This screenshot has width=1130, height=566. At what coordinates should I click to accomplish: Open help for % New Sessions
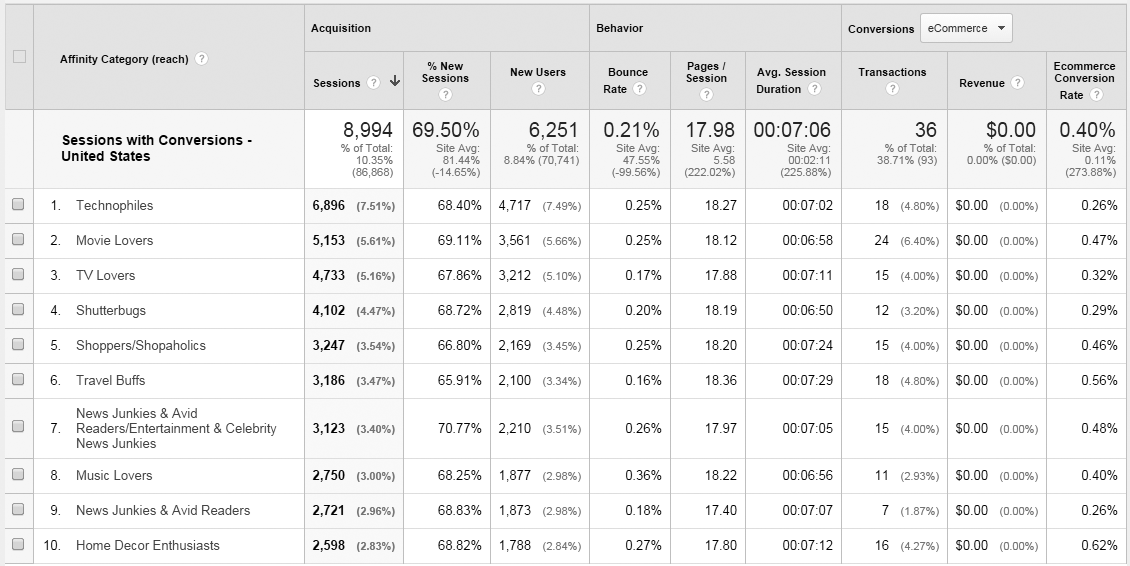[x=445, y=95]
